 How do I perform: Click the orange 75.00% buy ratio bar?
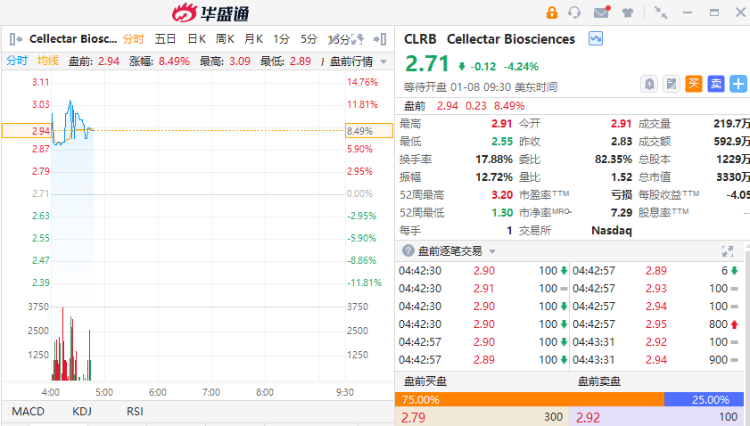coord(529,399)
